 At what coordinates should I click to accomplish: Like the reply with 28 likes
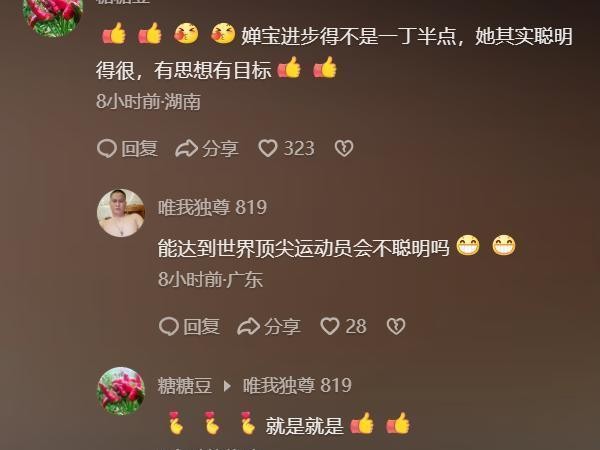pyautogui.click(x=330, y=326)
